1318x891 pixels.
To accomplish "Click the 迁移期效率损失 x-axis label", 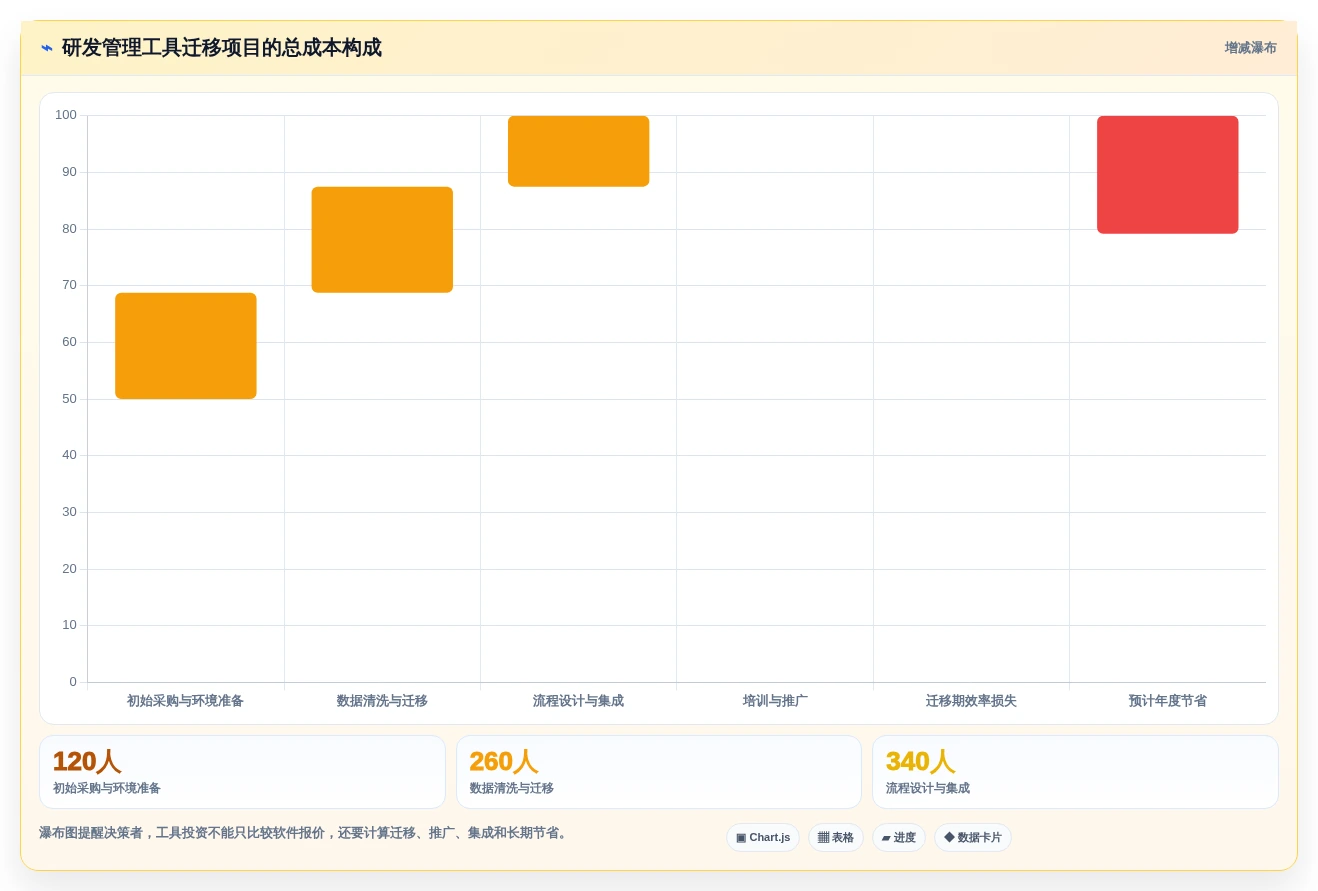I will pyautogui.click(x=971, y=701).
